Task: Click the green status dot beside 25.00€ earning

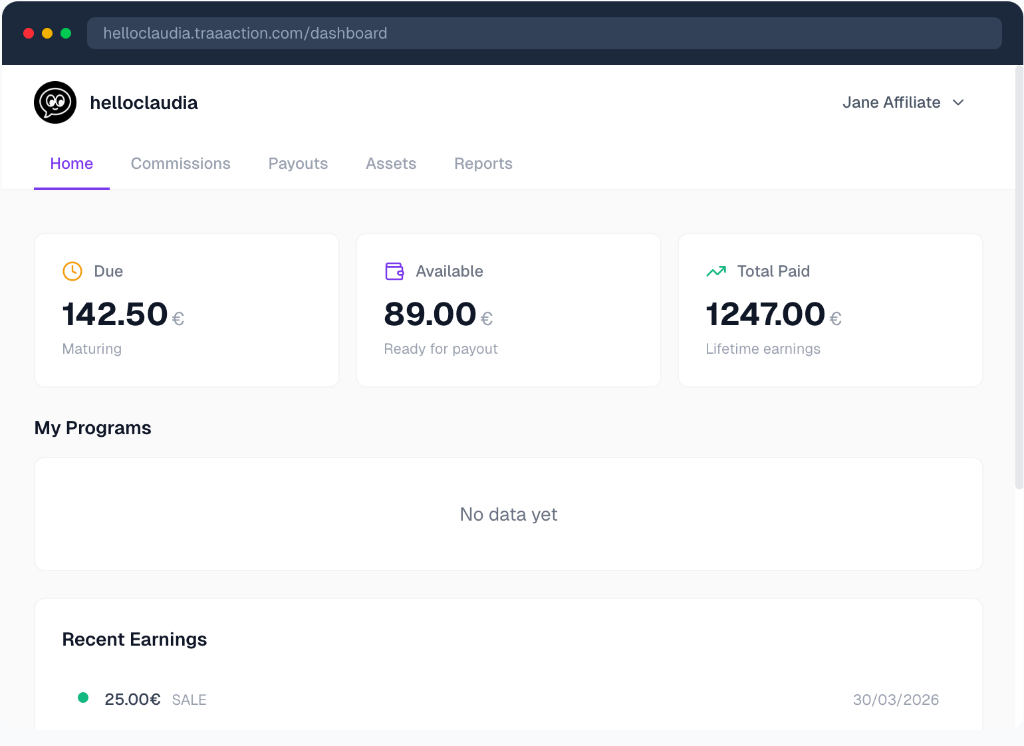Action: click(83, 697)
